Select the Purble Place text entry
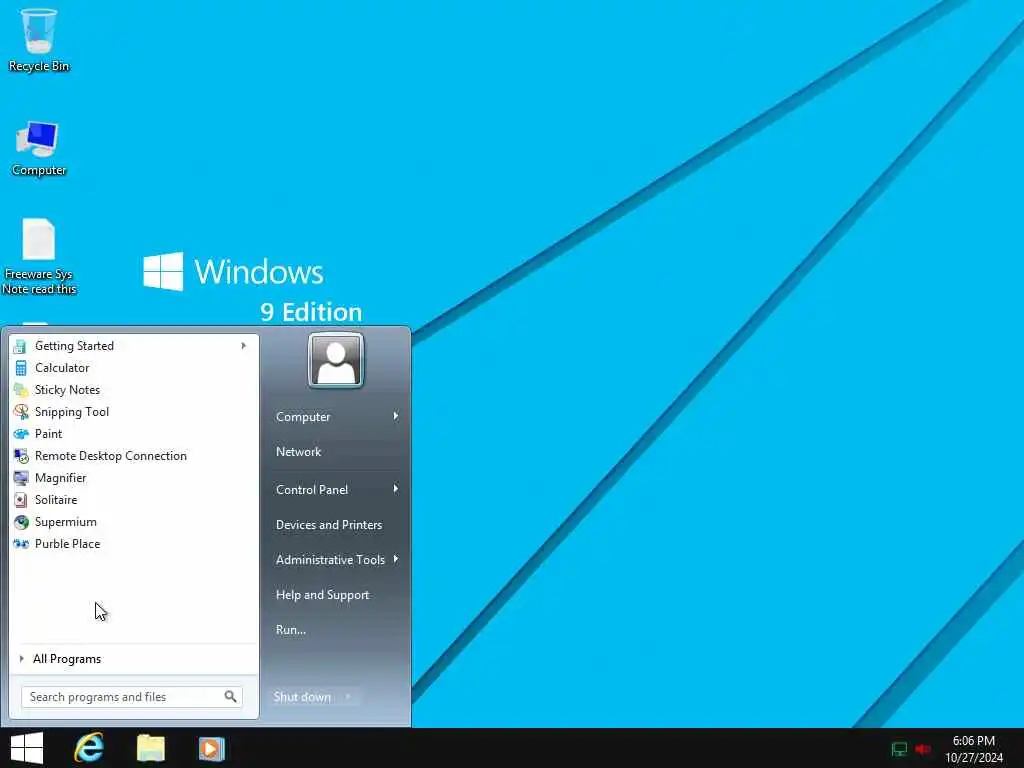 pos(67,544)
